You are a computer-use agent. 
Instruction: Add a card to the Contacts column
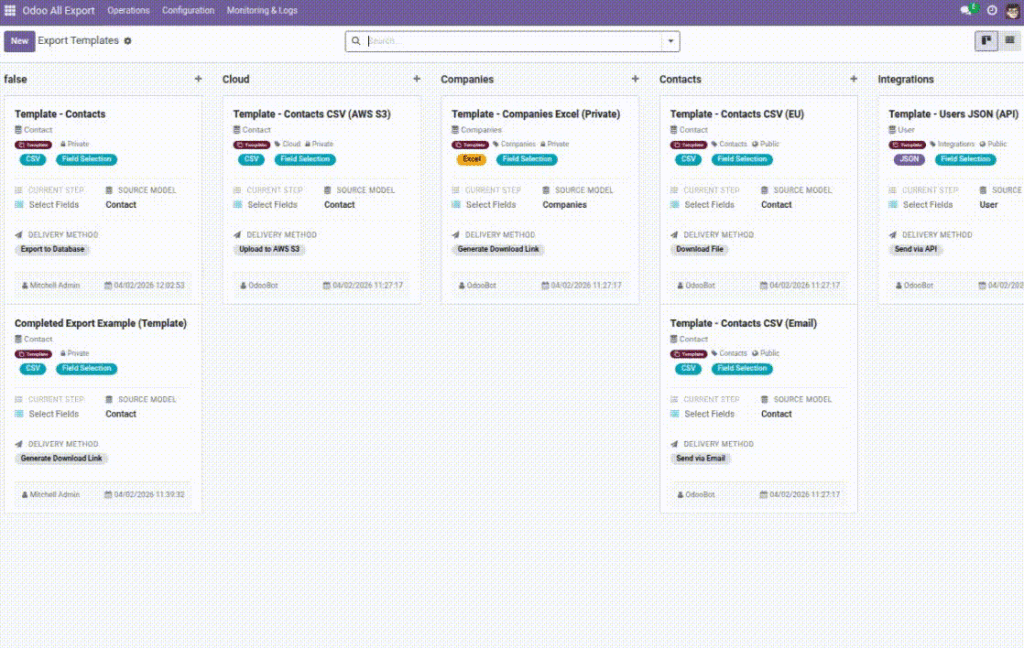[x=854, y=79]
